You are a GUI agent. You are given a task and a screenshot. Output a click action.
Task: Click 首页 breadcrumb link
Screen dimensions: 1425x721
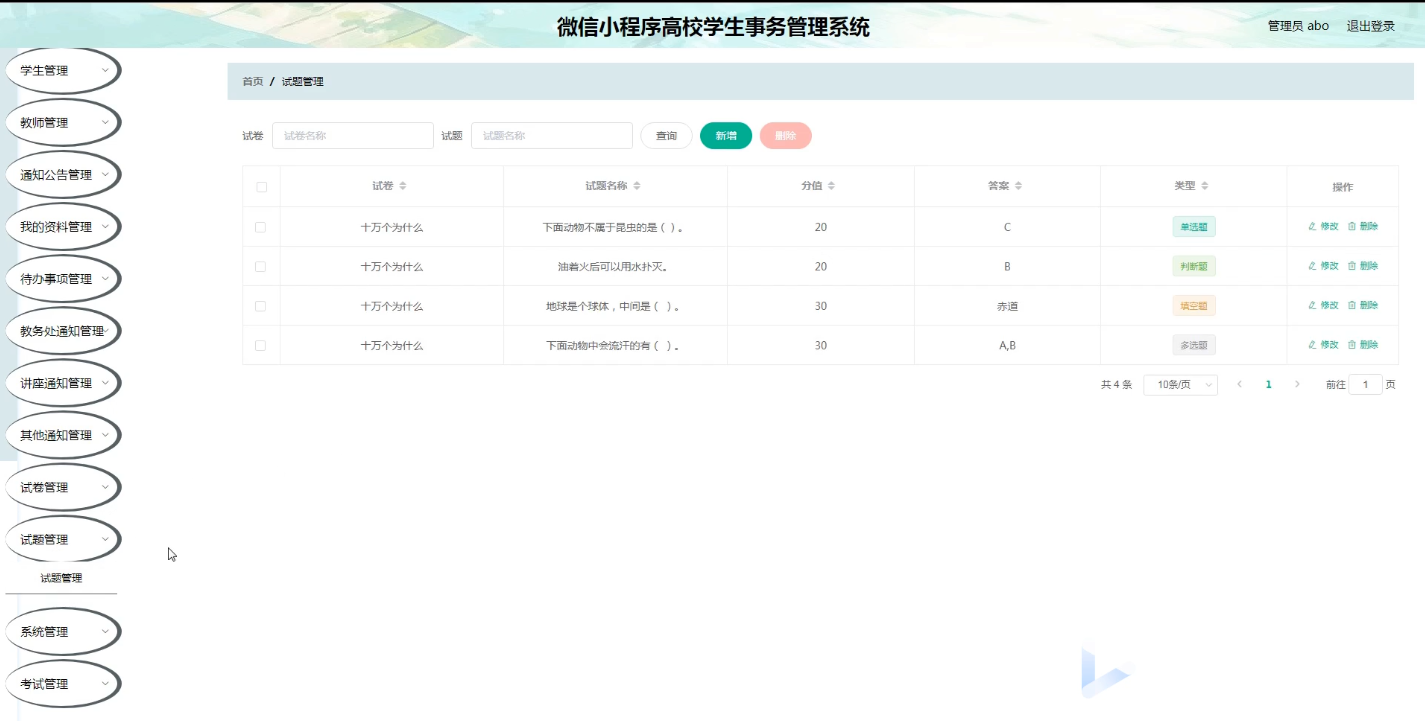coord(253,82)
